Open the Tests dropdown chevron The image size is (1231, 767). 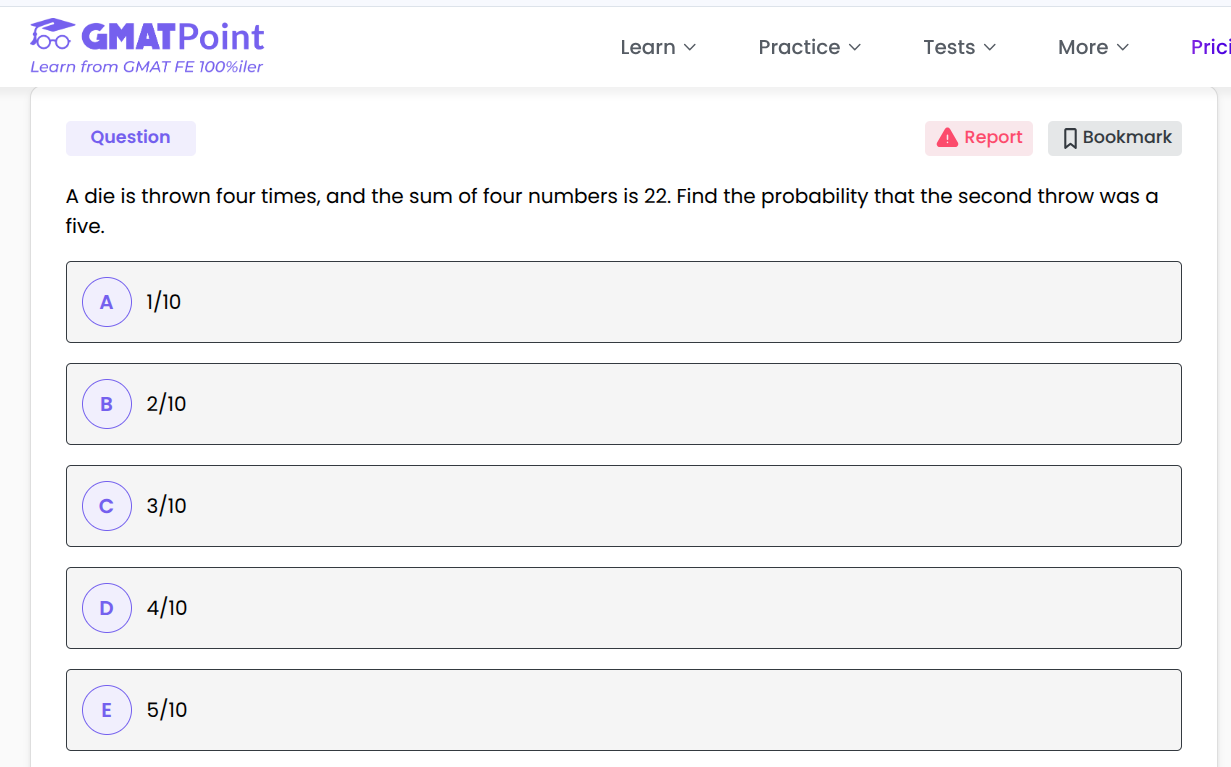[x=990, y=48]
